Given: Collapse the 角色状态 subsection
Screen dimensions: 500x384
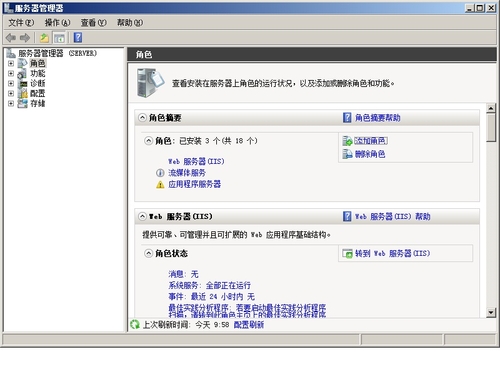Looking at the screenshot, I should (x=148, y=253).
